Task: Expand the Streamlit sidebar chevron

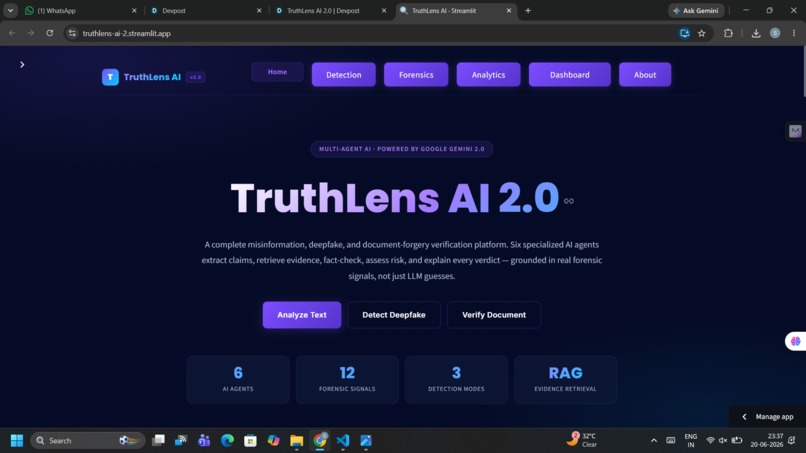Action: point(22,64)
